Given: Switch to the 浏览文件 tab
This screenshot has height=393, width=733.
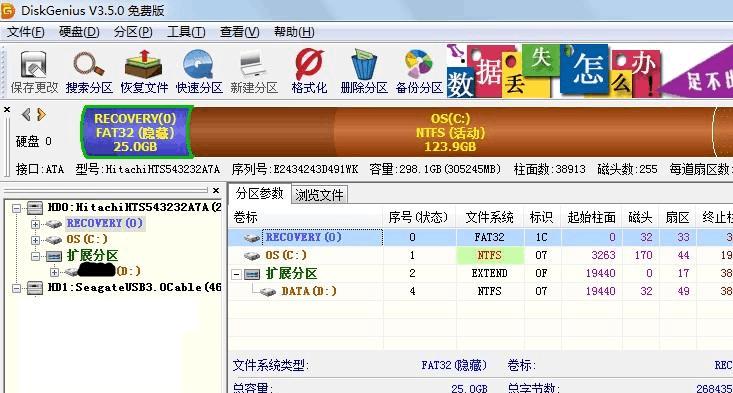Looking at the screenshot, I should (x=319, y=194).
